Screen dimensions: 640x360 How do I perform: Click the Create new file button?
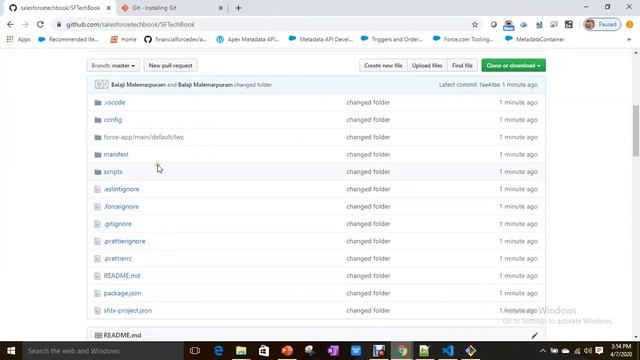(x=383, y=65)
